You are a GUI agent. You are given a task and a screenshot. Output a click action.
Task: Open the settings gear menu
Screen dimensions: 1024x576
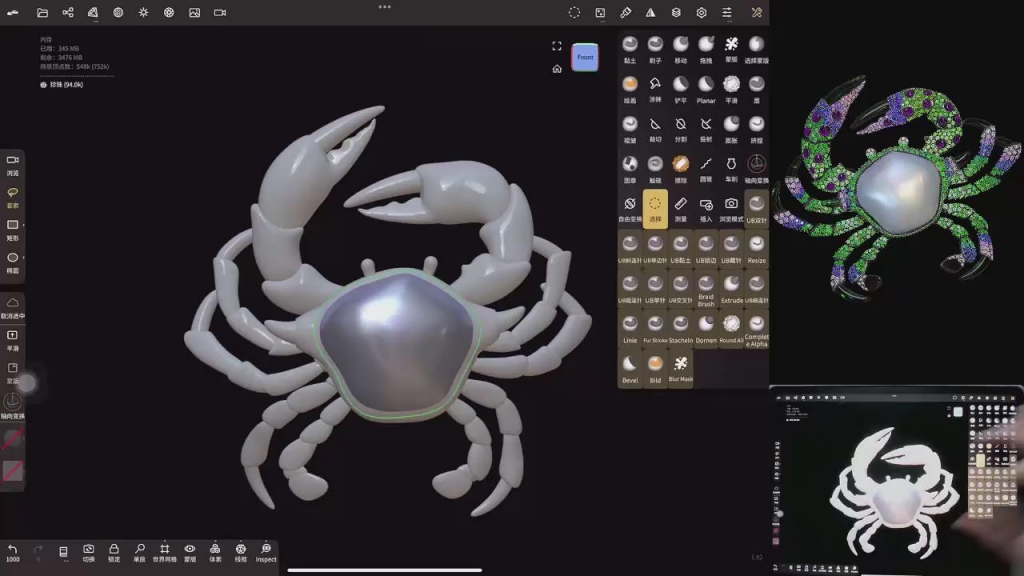click(701, 12)
